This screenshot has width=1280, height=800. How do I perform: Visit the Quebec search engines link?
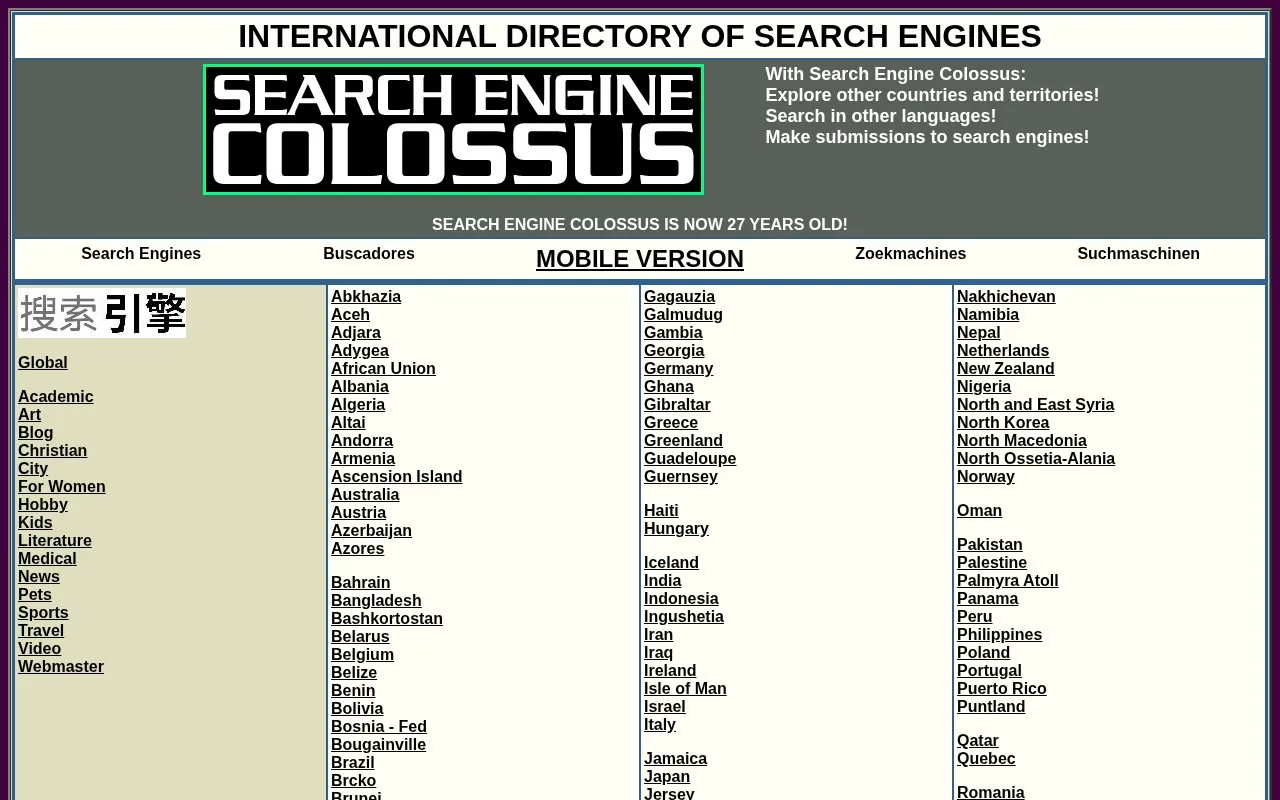(x=986, y=759)
